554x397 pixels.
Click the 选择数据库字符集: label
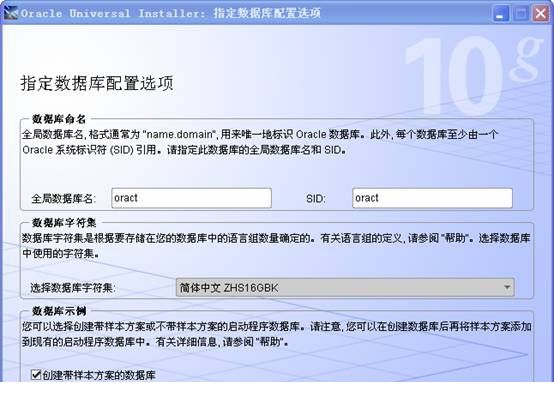click(x=73, y=288)
